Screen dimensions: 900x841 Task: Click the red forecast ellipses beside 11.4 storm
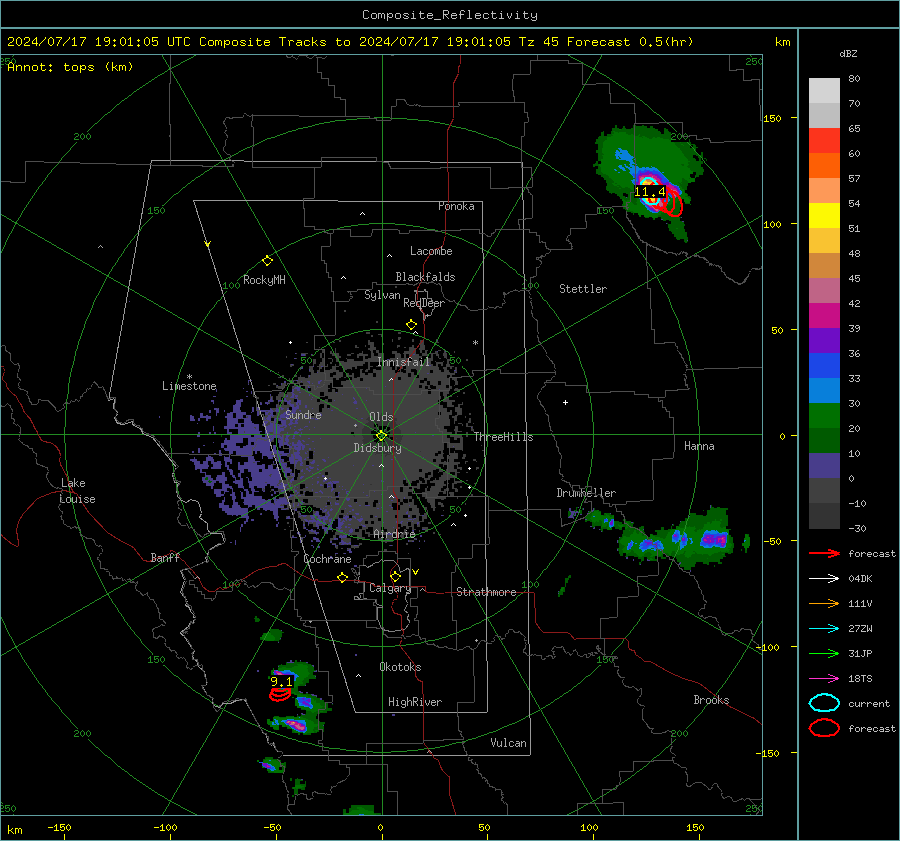[x=672, y=204]
